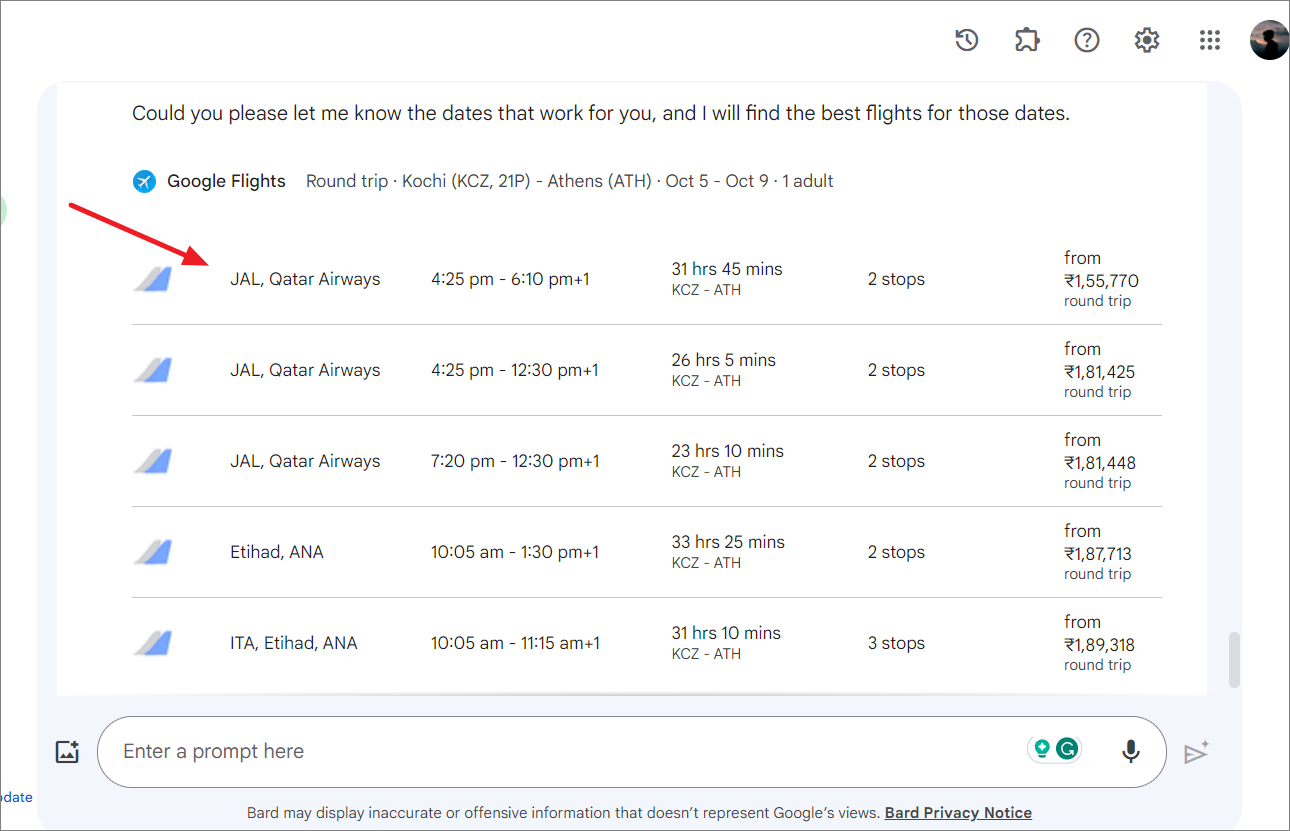Image resolution: width=1290 pixels, height=831 pixels.
Task: Open the help question mark icon
Action: 1087,40
